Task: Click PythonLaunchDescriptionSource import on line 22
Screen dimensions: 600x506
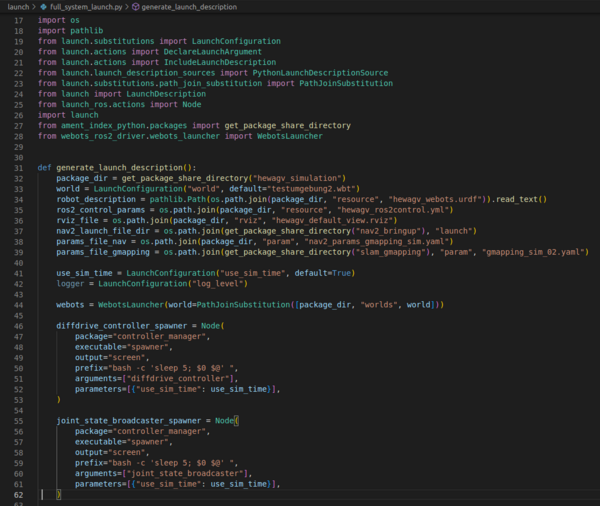Action: 318,73
